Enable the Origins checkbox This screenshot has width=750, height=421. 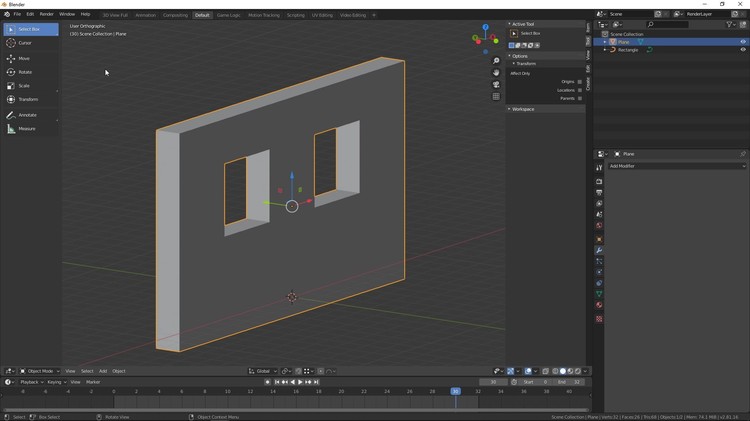580,82
